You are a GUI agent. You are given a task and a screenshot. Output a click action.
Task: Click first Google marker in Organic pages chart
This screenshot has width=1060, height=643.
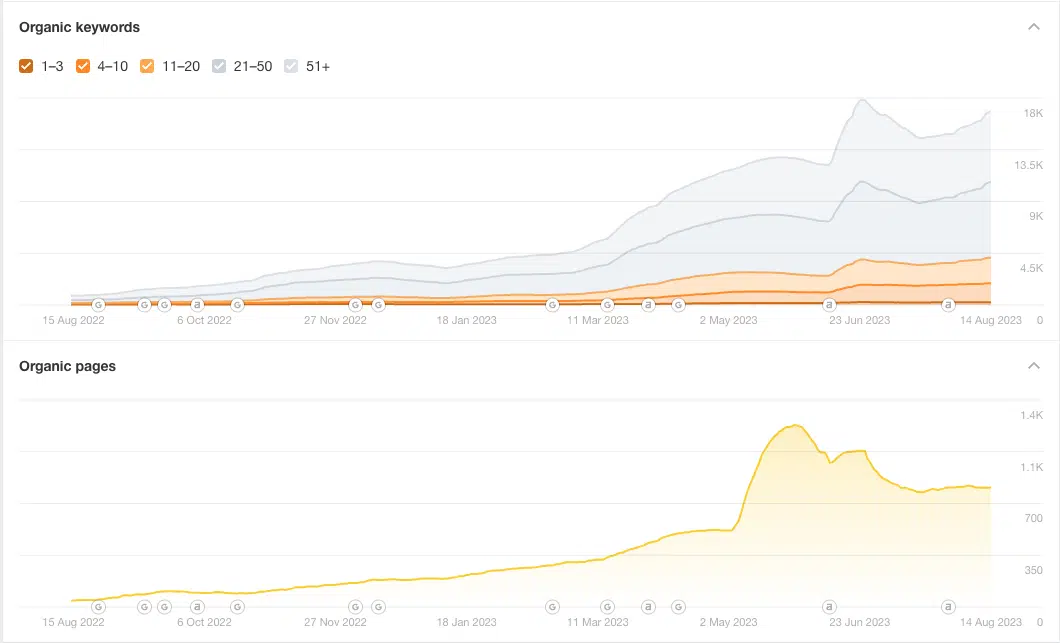[x=98, y=606]
